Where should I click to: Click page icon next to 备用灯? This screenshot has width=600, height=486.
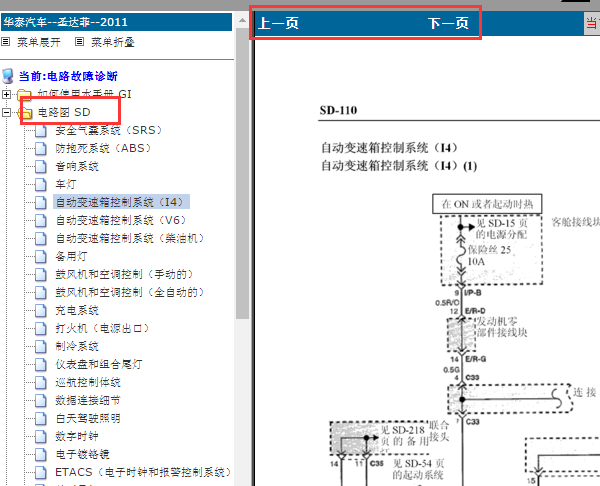(x=41, y=256)
